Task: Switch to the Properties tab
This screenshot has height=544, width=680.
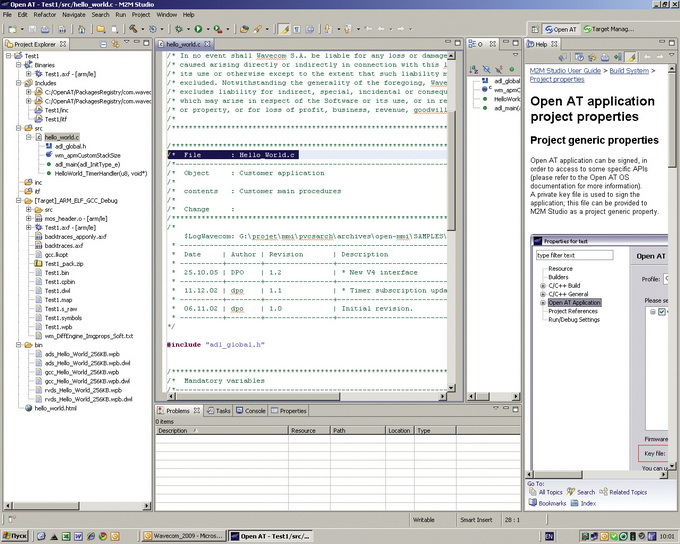Action: (289, 411)
